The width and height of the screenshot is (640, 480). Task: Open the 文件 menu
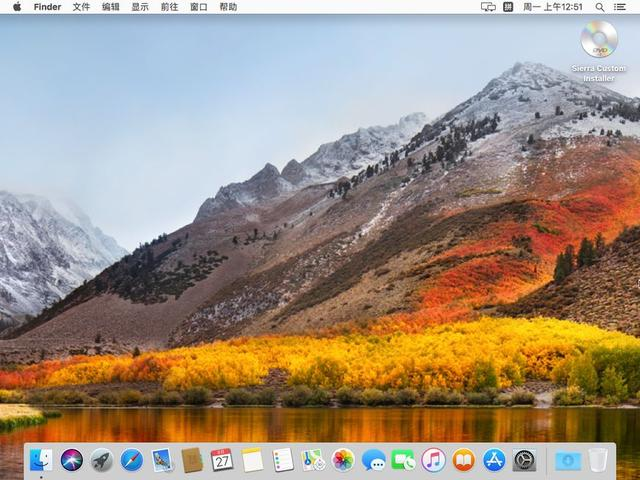click(x=81, y=7)
